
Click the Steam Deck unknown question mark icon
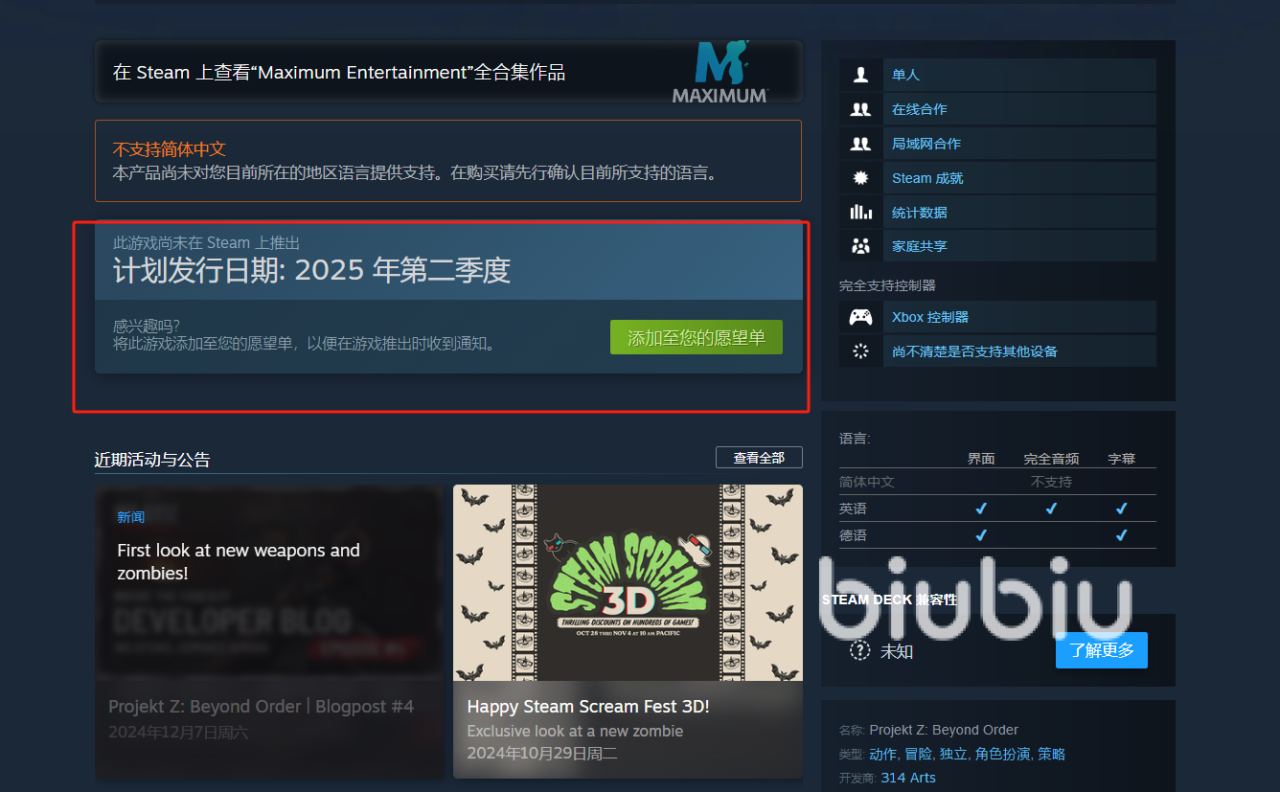[860, 650]
